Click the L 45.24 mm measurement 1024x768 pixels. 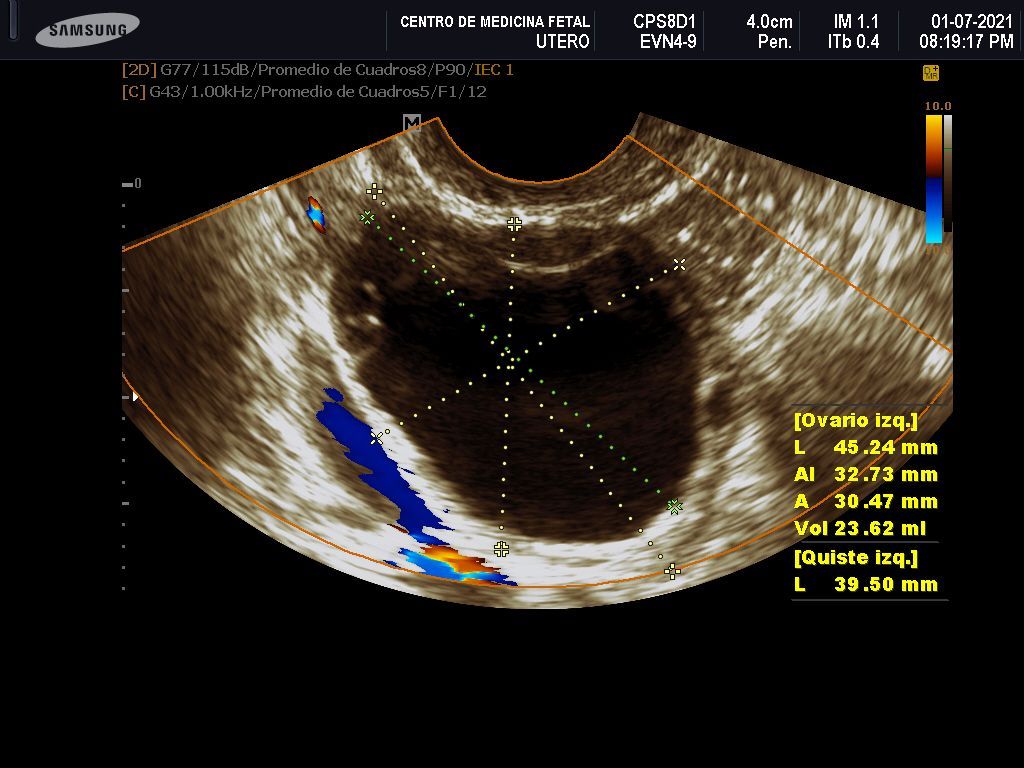[x=866, y=447]
